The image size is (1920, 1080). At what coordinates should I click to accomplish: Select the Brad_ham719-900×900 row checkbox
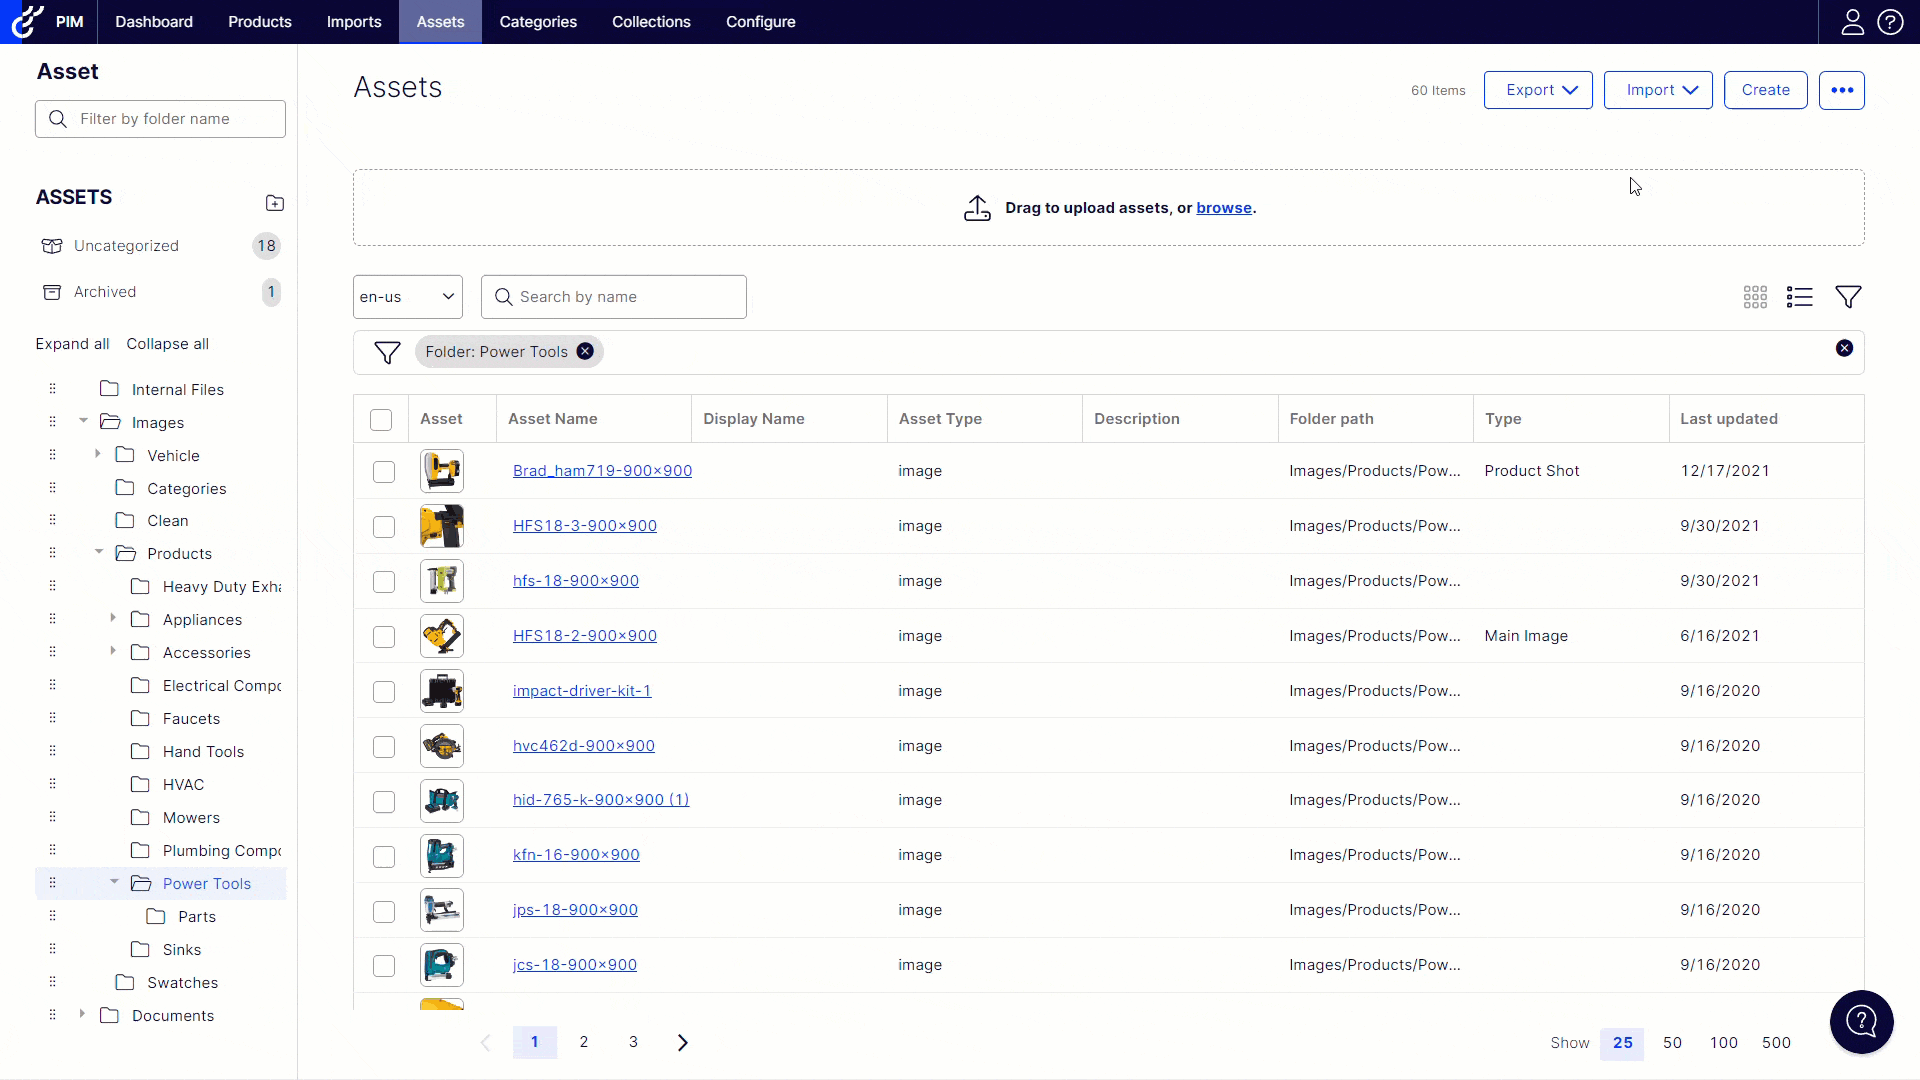tap(384, 472)
